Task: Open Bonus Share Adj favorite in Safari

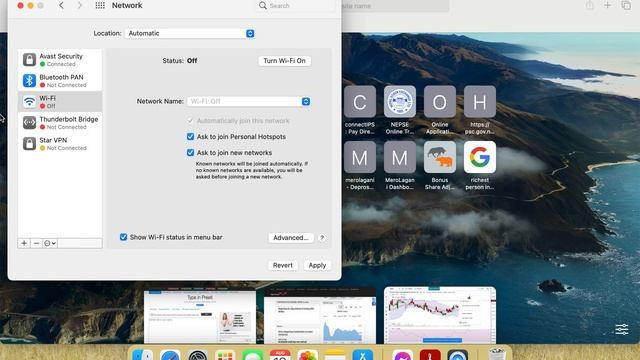Action: point(440,165)
